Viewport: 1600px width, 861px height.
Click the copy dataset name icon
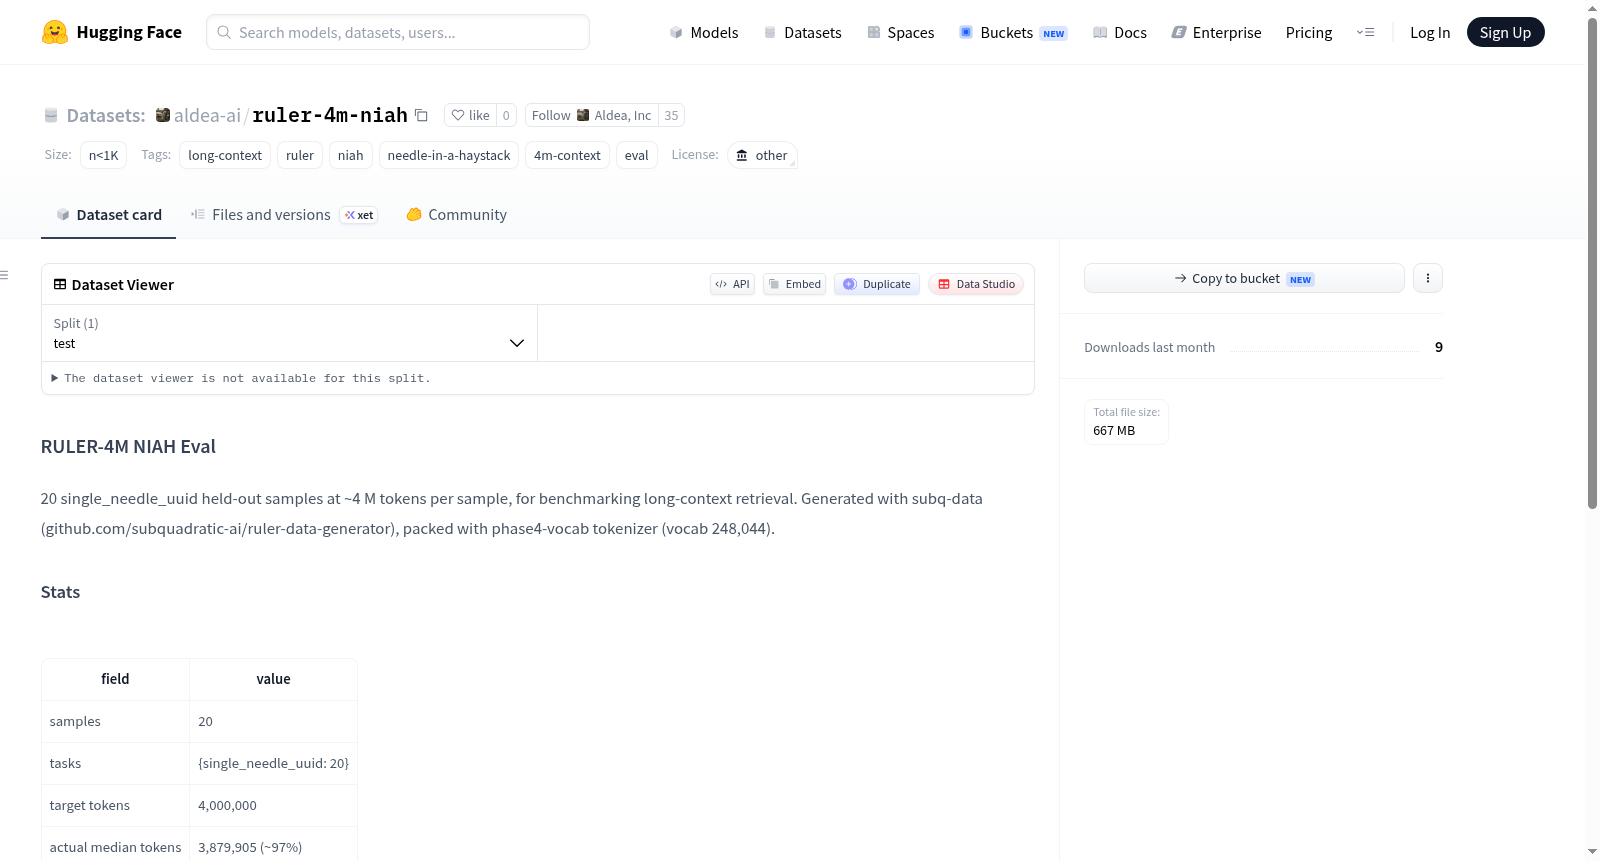click(x=422, y=115)
